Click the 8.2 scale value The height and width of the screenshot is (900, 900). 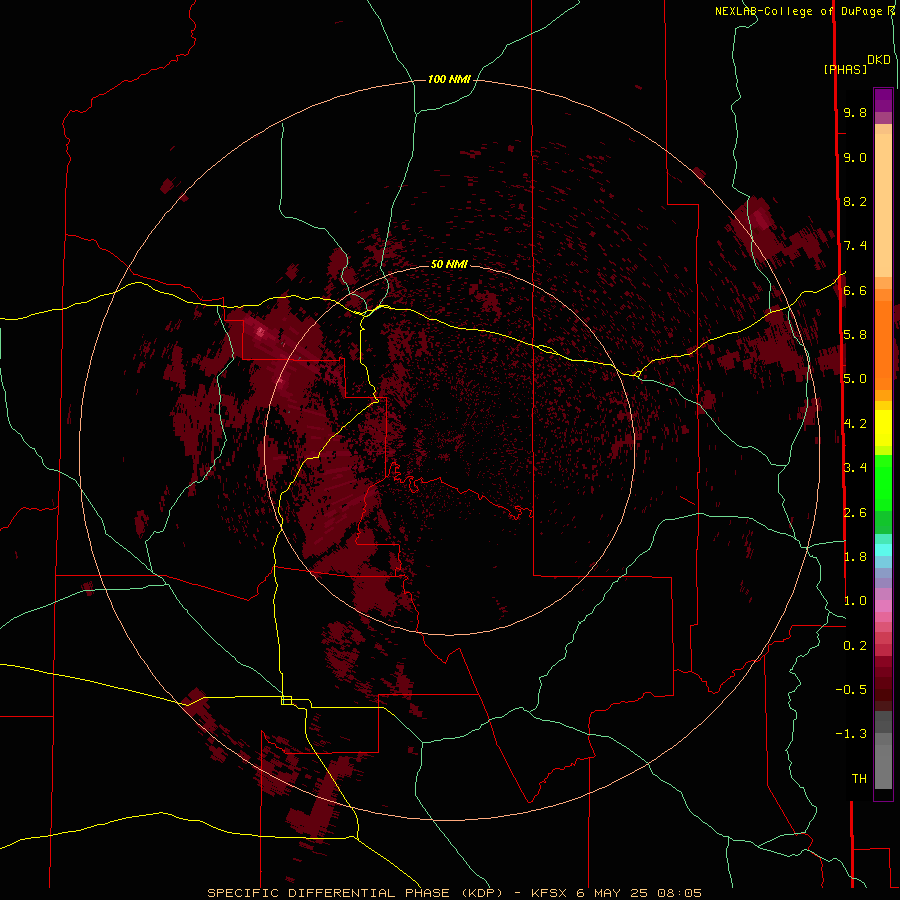click(x=855, y=201)
